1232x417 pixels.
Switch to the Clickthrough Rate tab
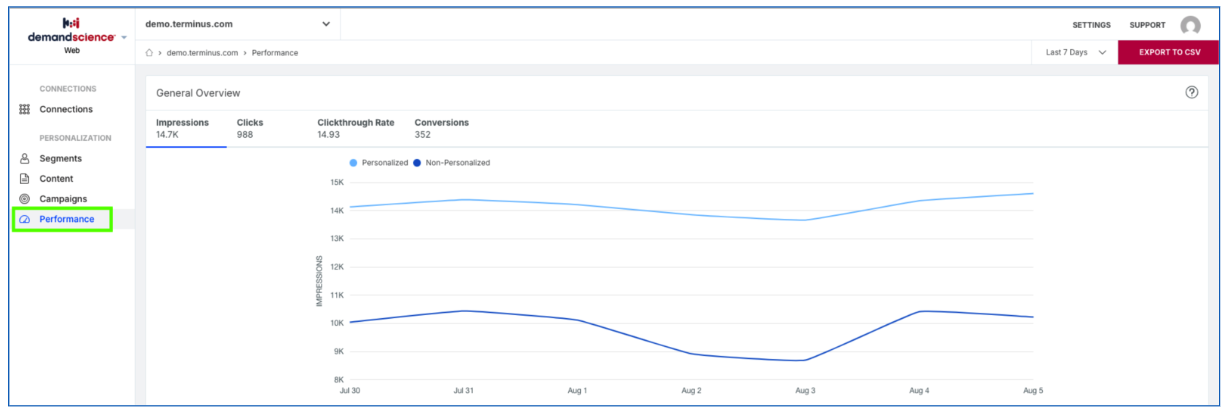click(356, 128)
